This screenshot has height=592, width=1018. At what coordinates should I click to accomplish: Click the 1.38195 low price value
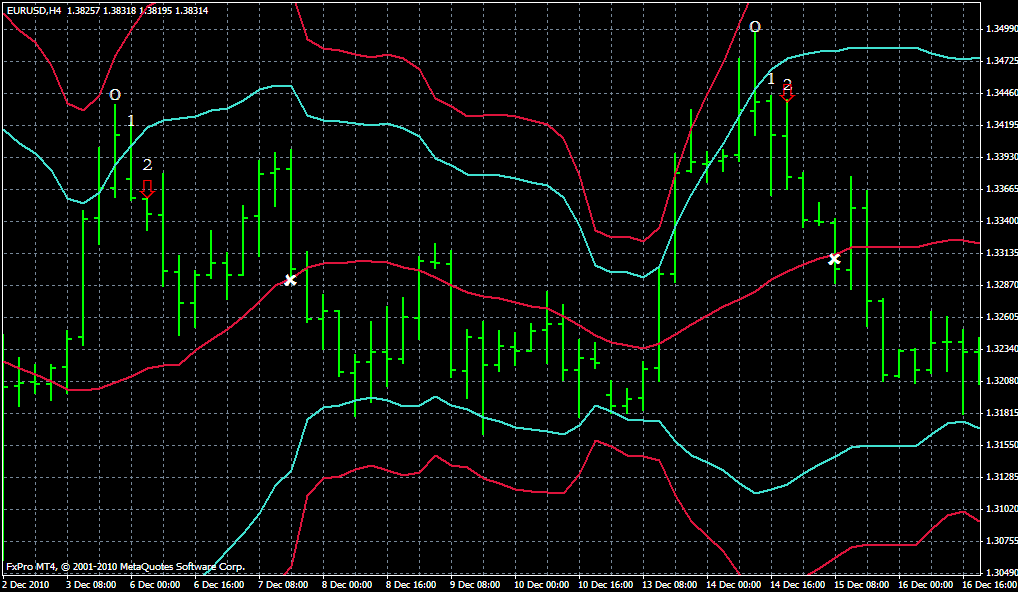click(156, 10)
